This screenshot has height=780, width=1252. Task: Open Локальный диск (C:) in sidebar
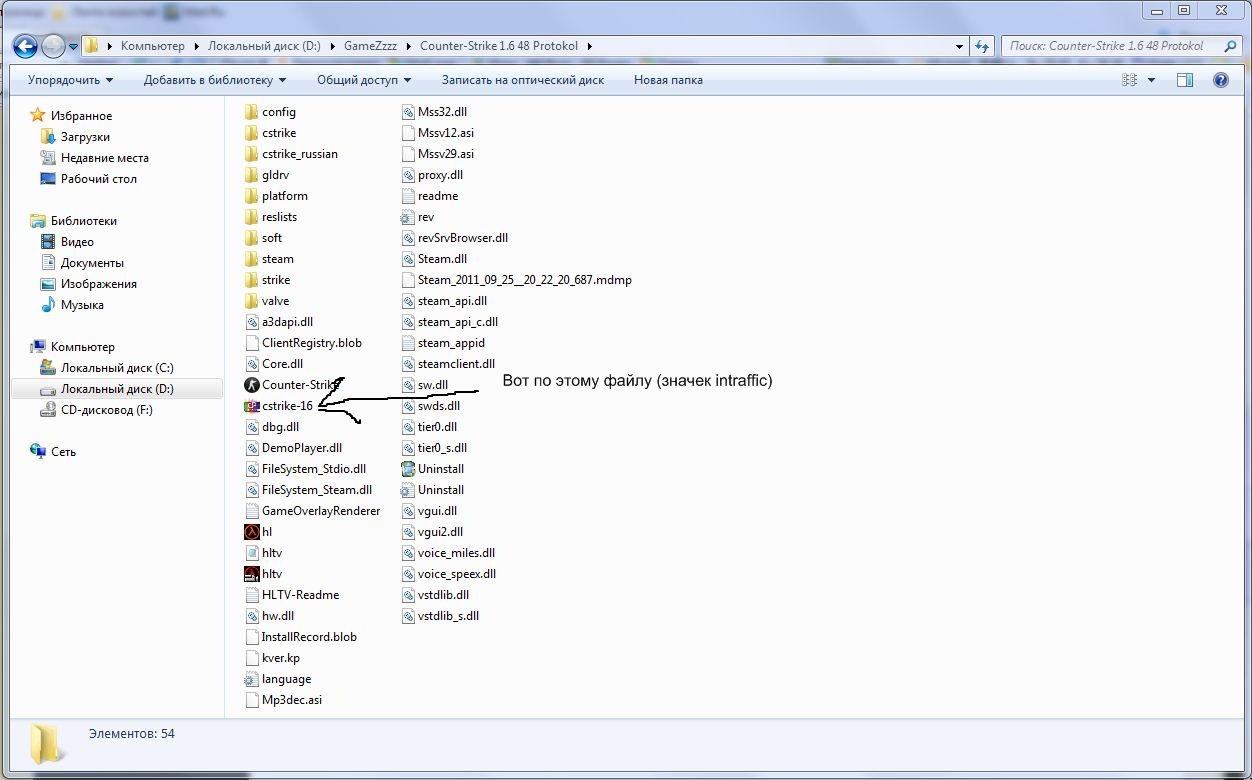point(116,368)
